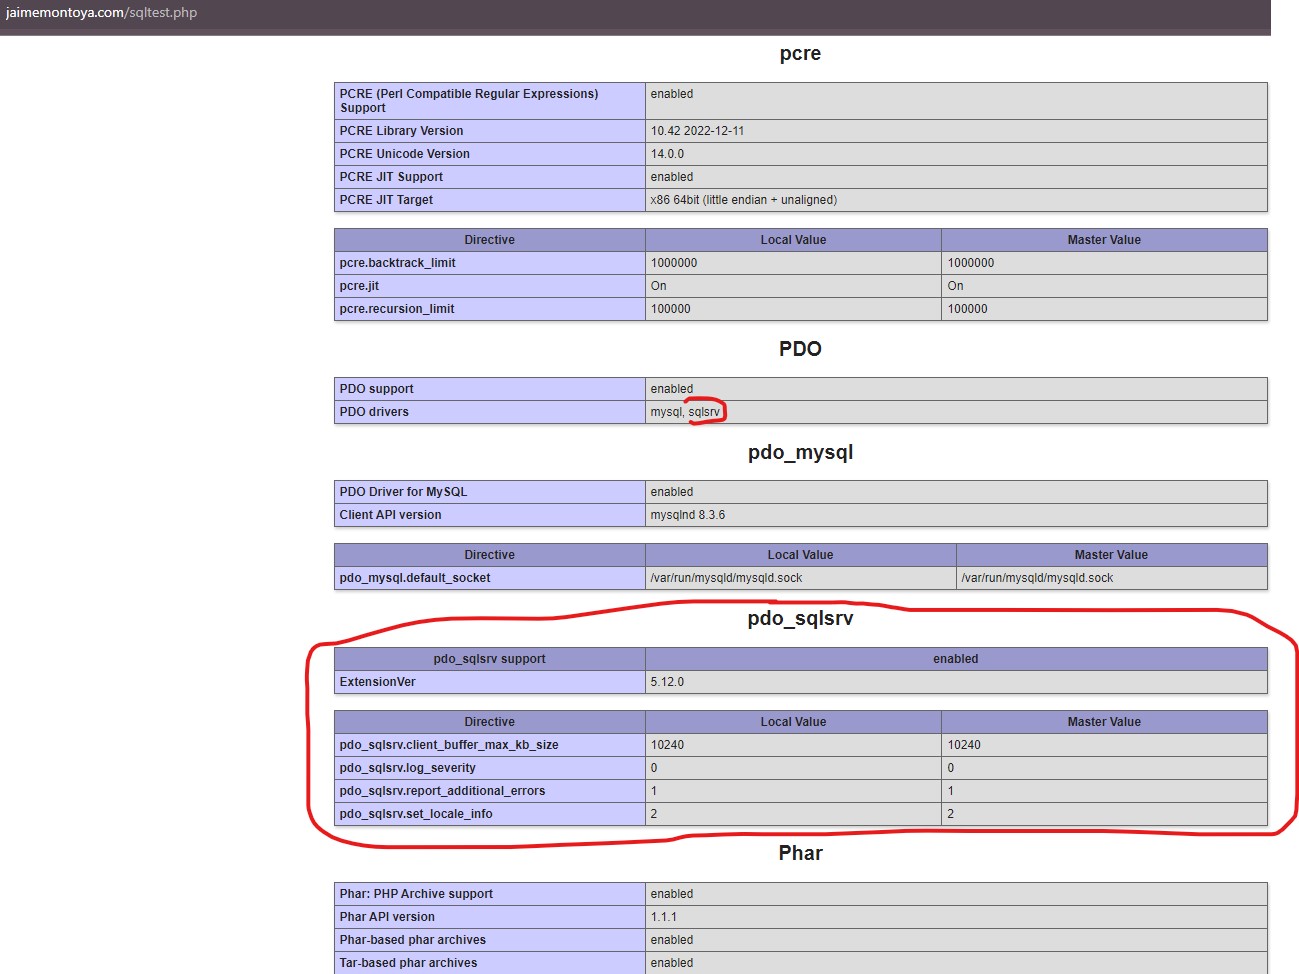Click the 'Phar' section heading
1299x974 pixels.
point(800,853)
